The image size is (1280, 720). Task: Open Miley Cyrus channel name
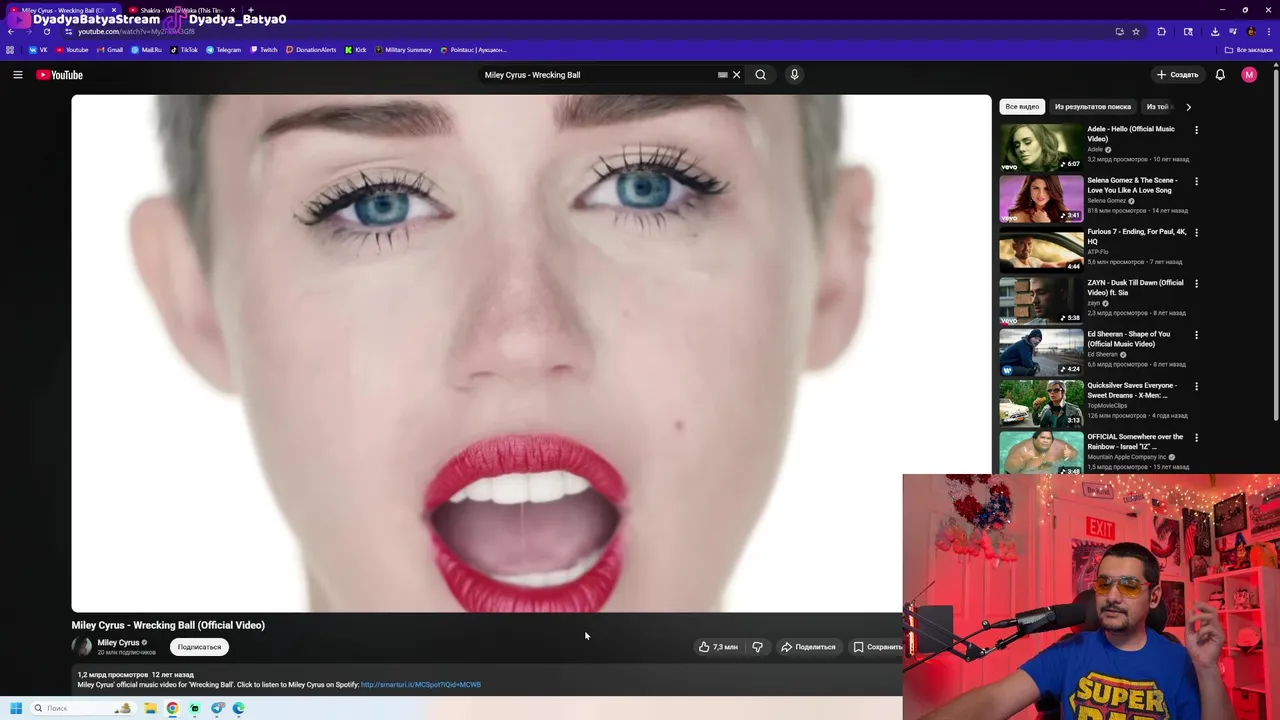118,643
